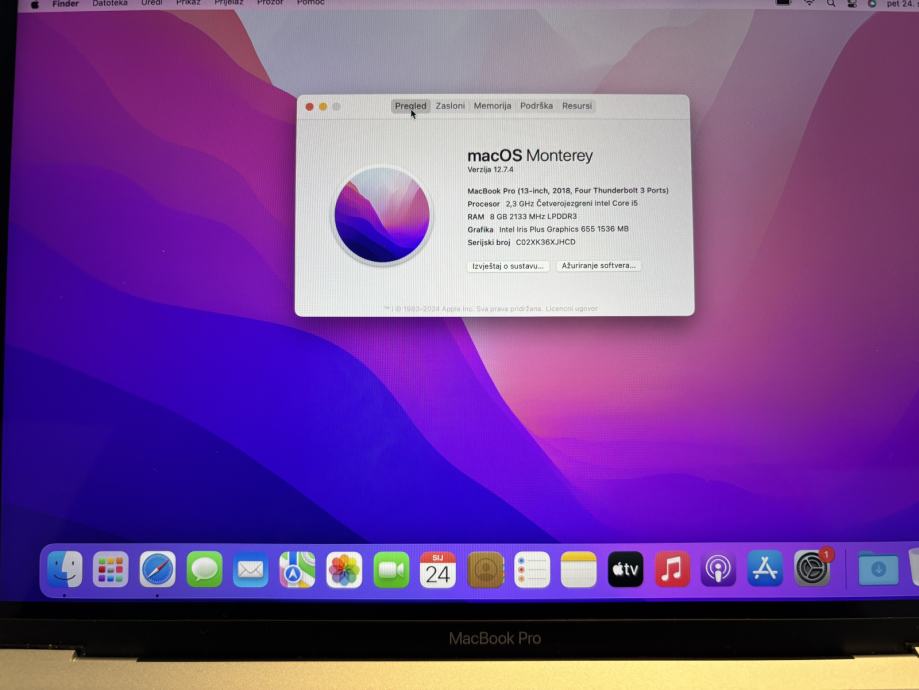The height and width of the screenshot is (690, 919).
Task: Open Music app in the Dock
Action: [x=672, y=569]
